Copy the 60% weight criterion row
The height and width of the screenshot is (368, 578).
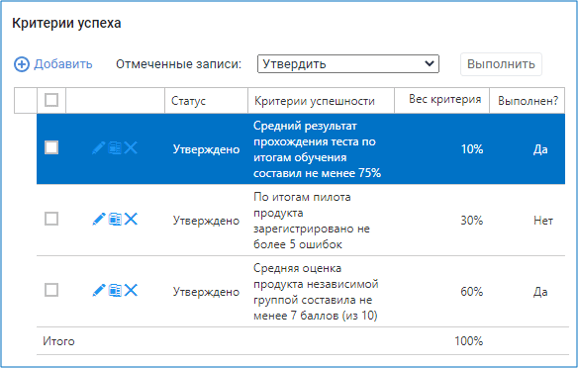(x=115, y=291)
